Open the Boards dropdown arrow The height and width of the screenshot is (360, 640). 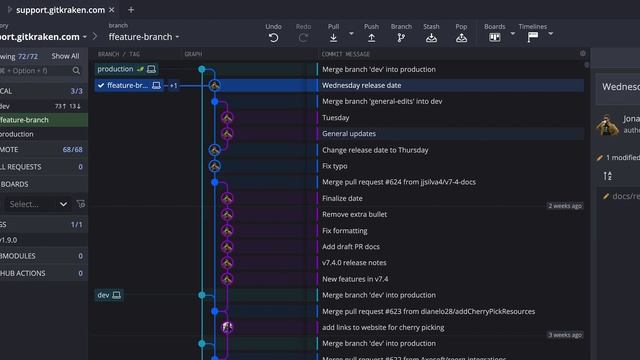[513, 33]
